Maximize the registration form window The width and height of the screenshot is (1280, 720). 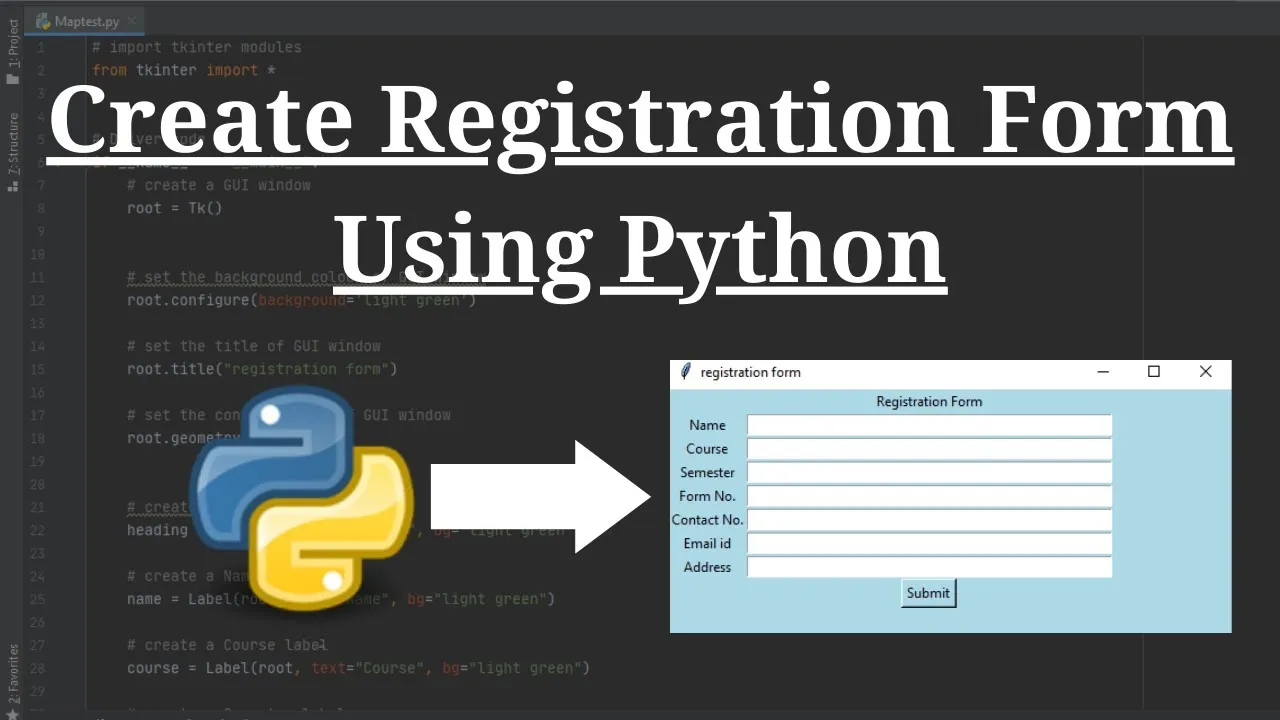[1154, 372]
